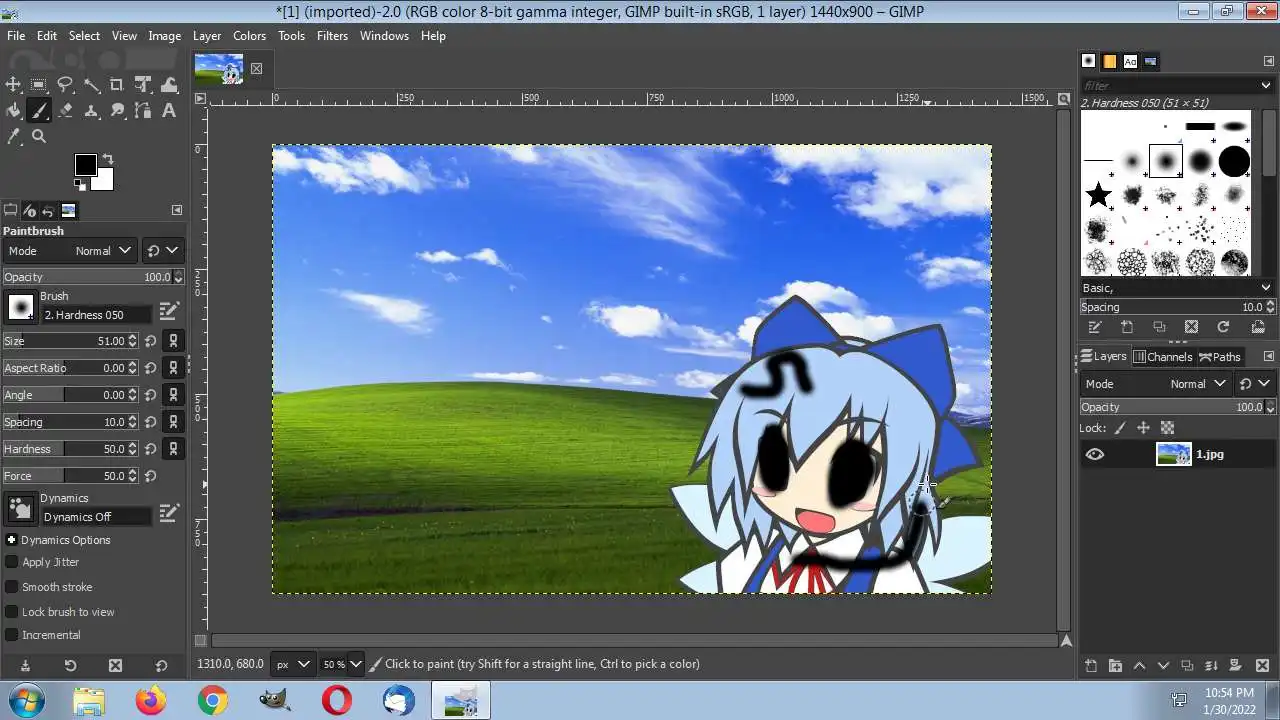The width and height of the screenshot is (1280, 720).
Task: Click the 1.jpg layer thumbnail
Action: click(1174, 454)
